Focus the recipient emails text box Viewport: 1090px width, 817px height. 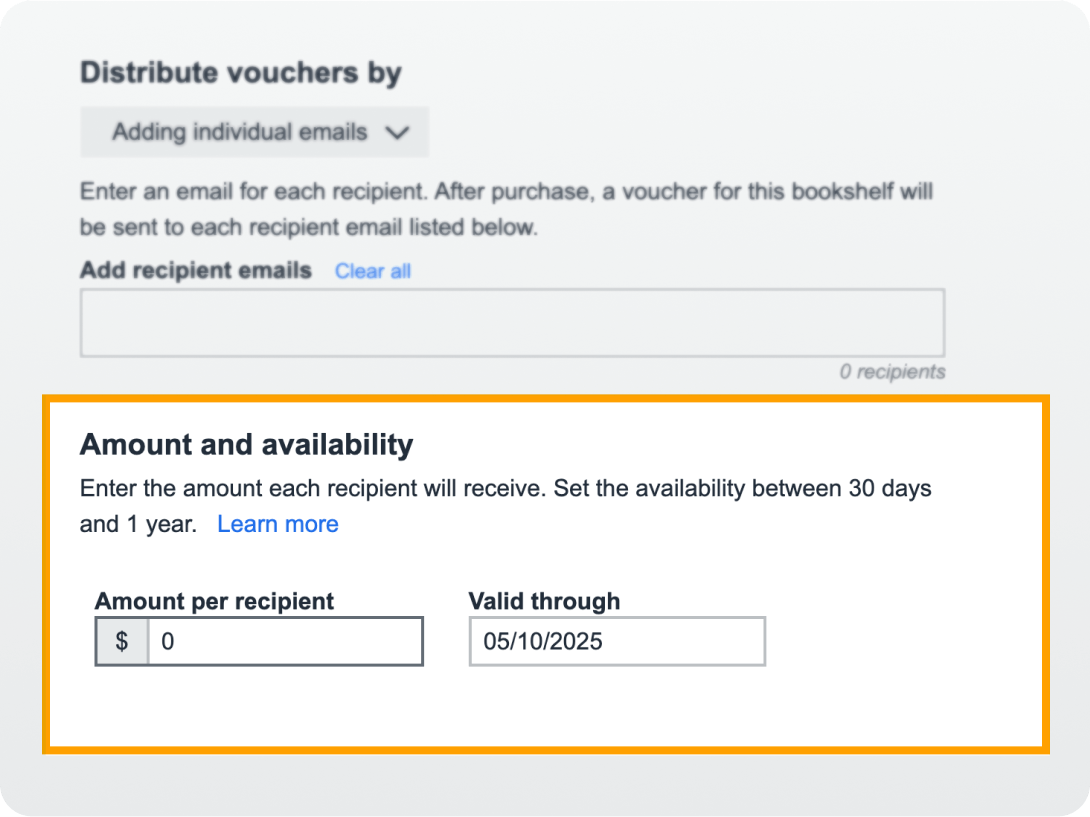[x=512, y=323]
